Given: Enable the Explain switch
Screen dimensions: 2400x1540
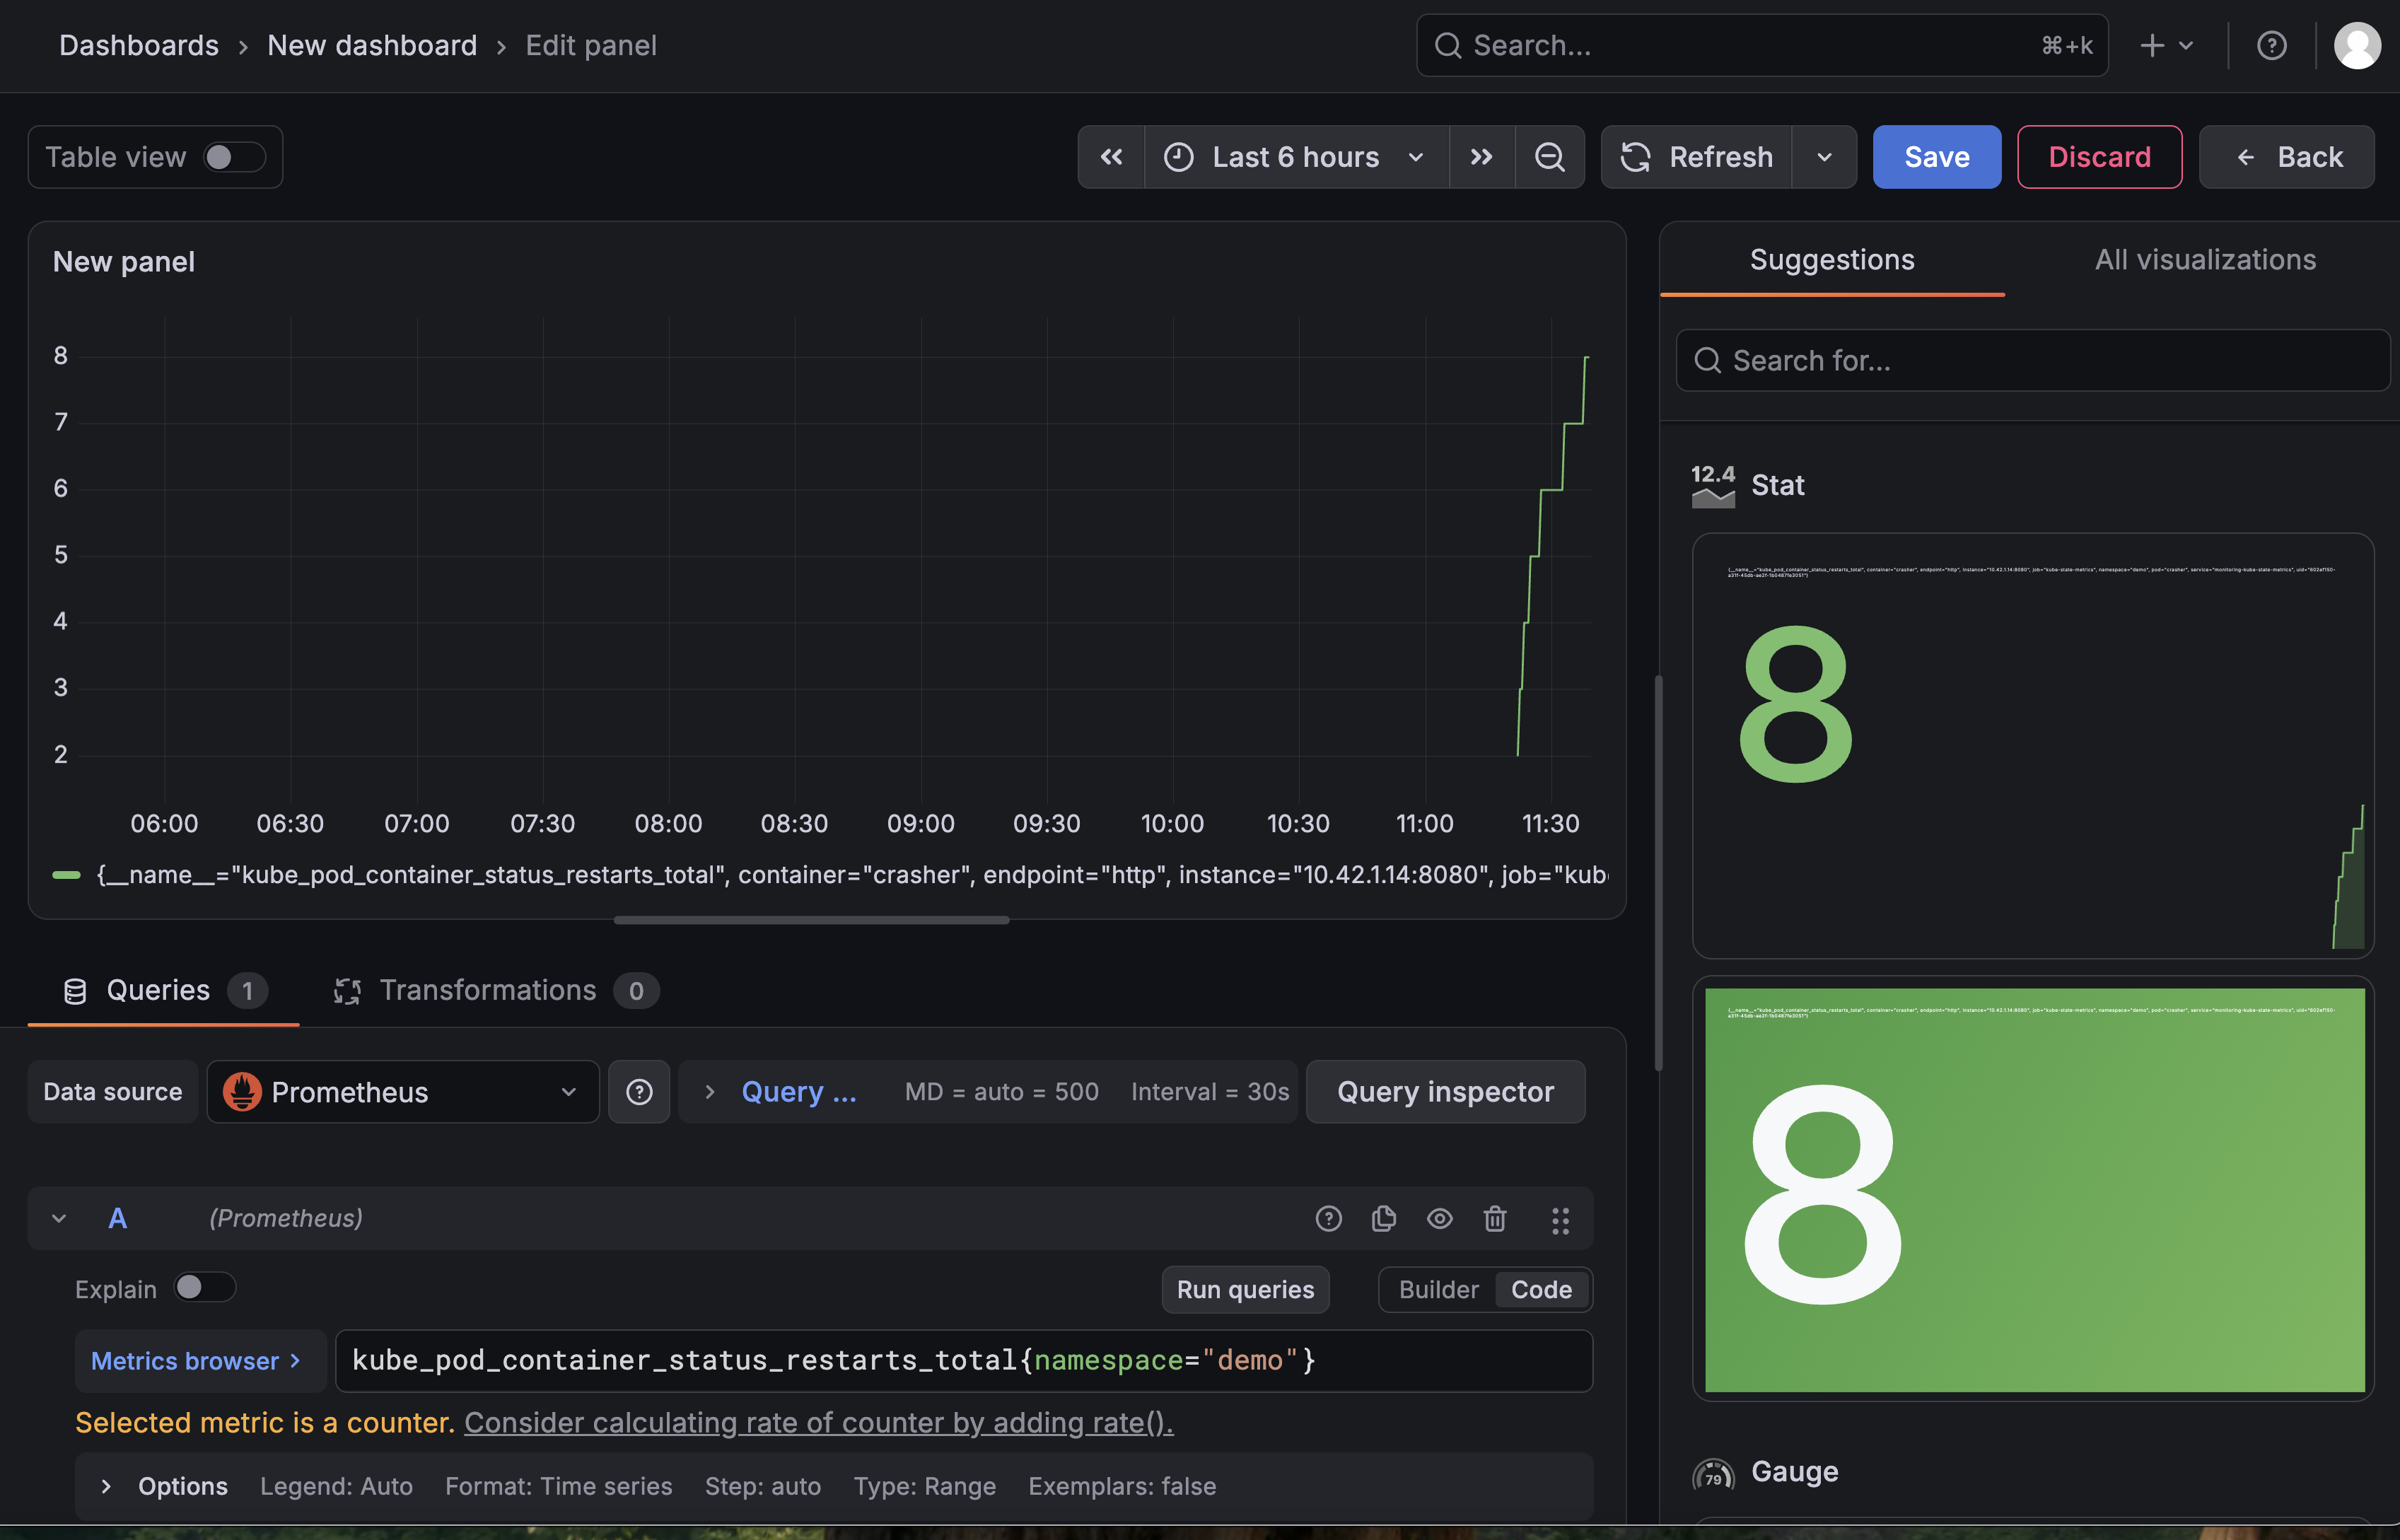Looking at the screenshot, I should coord(205,1287).
